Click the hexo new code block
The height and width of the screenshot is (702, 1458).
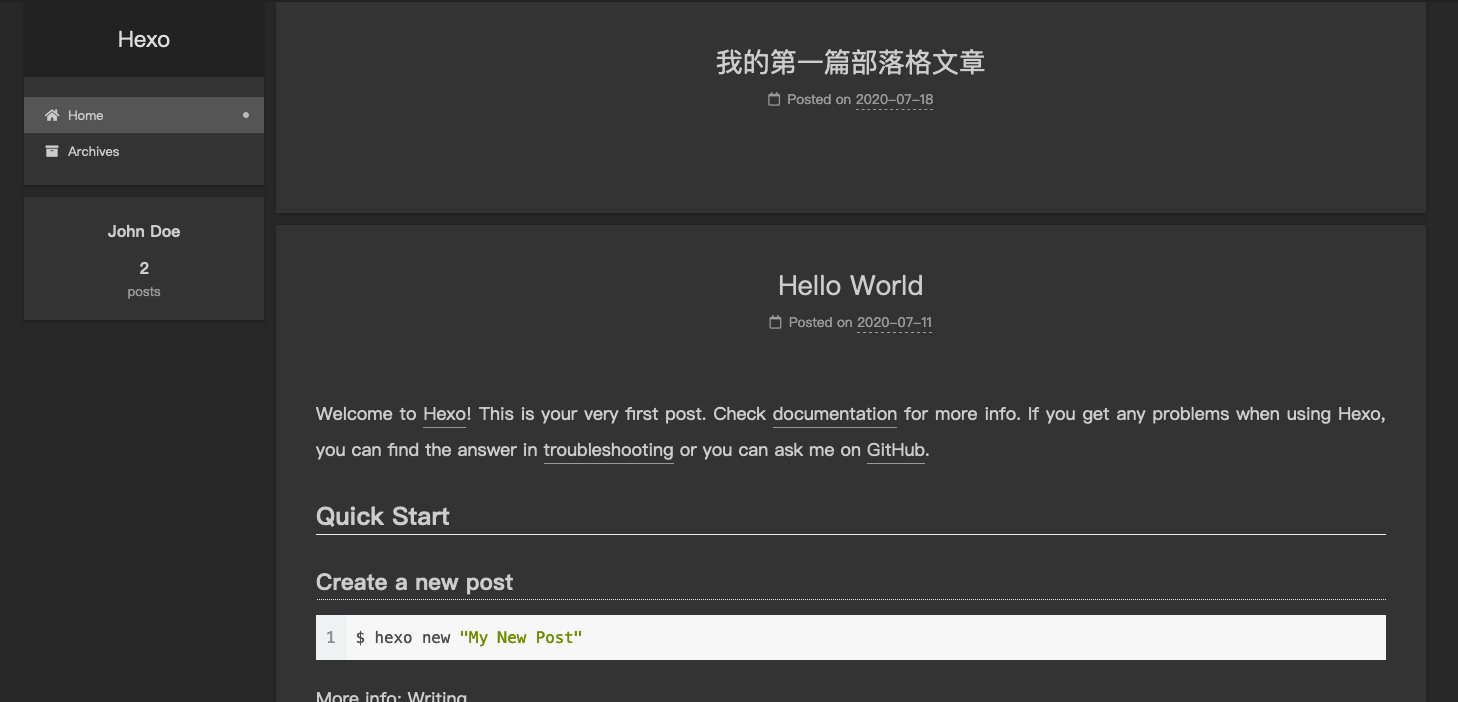pyautogui.click(x=850, y=638)
